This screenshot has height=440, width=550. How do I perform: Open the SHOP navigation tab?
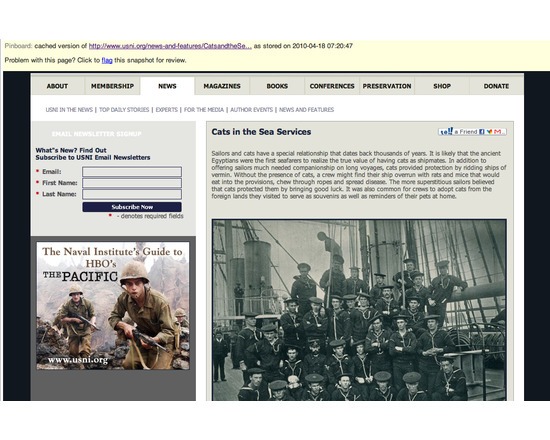point(442,86)
